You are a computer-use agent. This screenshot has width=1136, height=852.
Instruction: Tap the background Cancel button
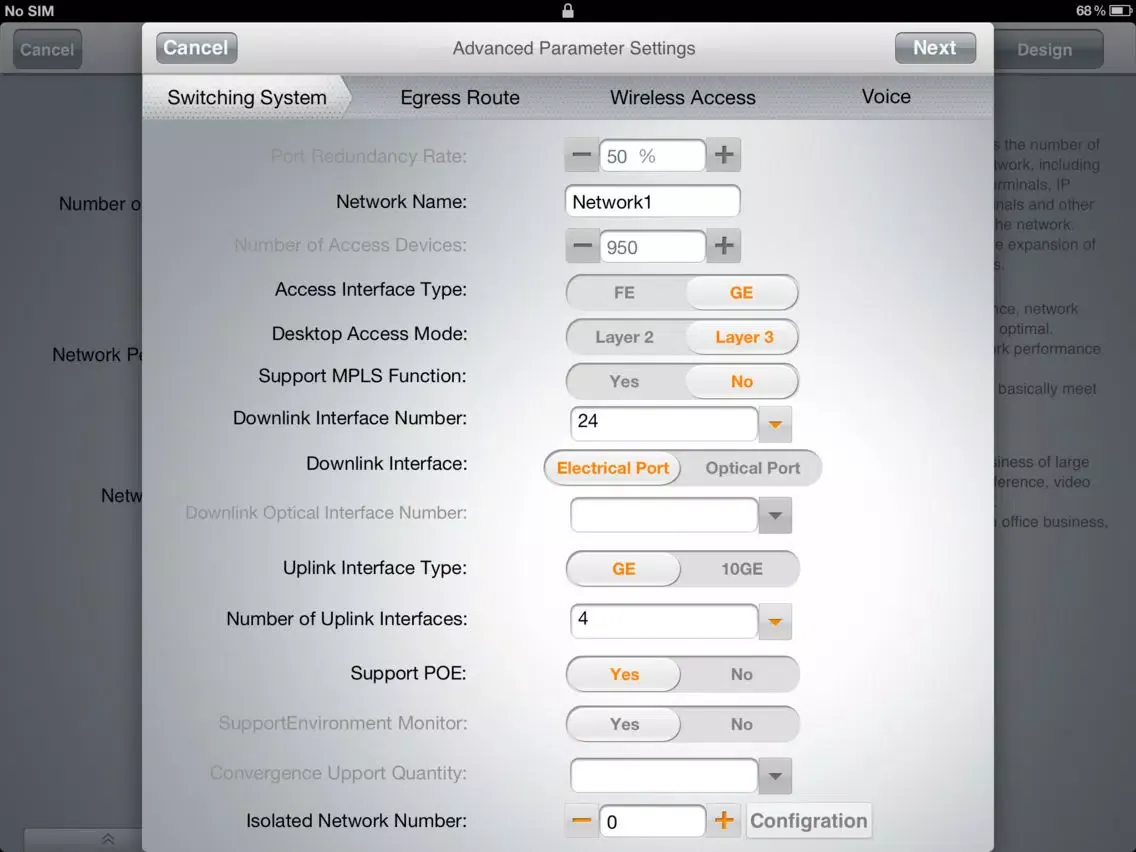47,49
